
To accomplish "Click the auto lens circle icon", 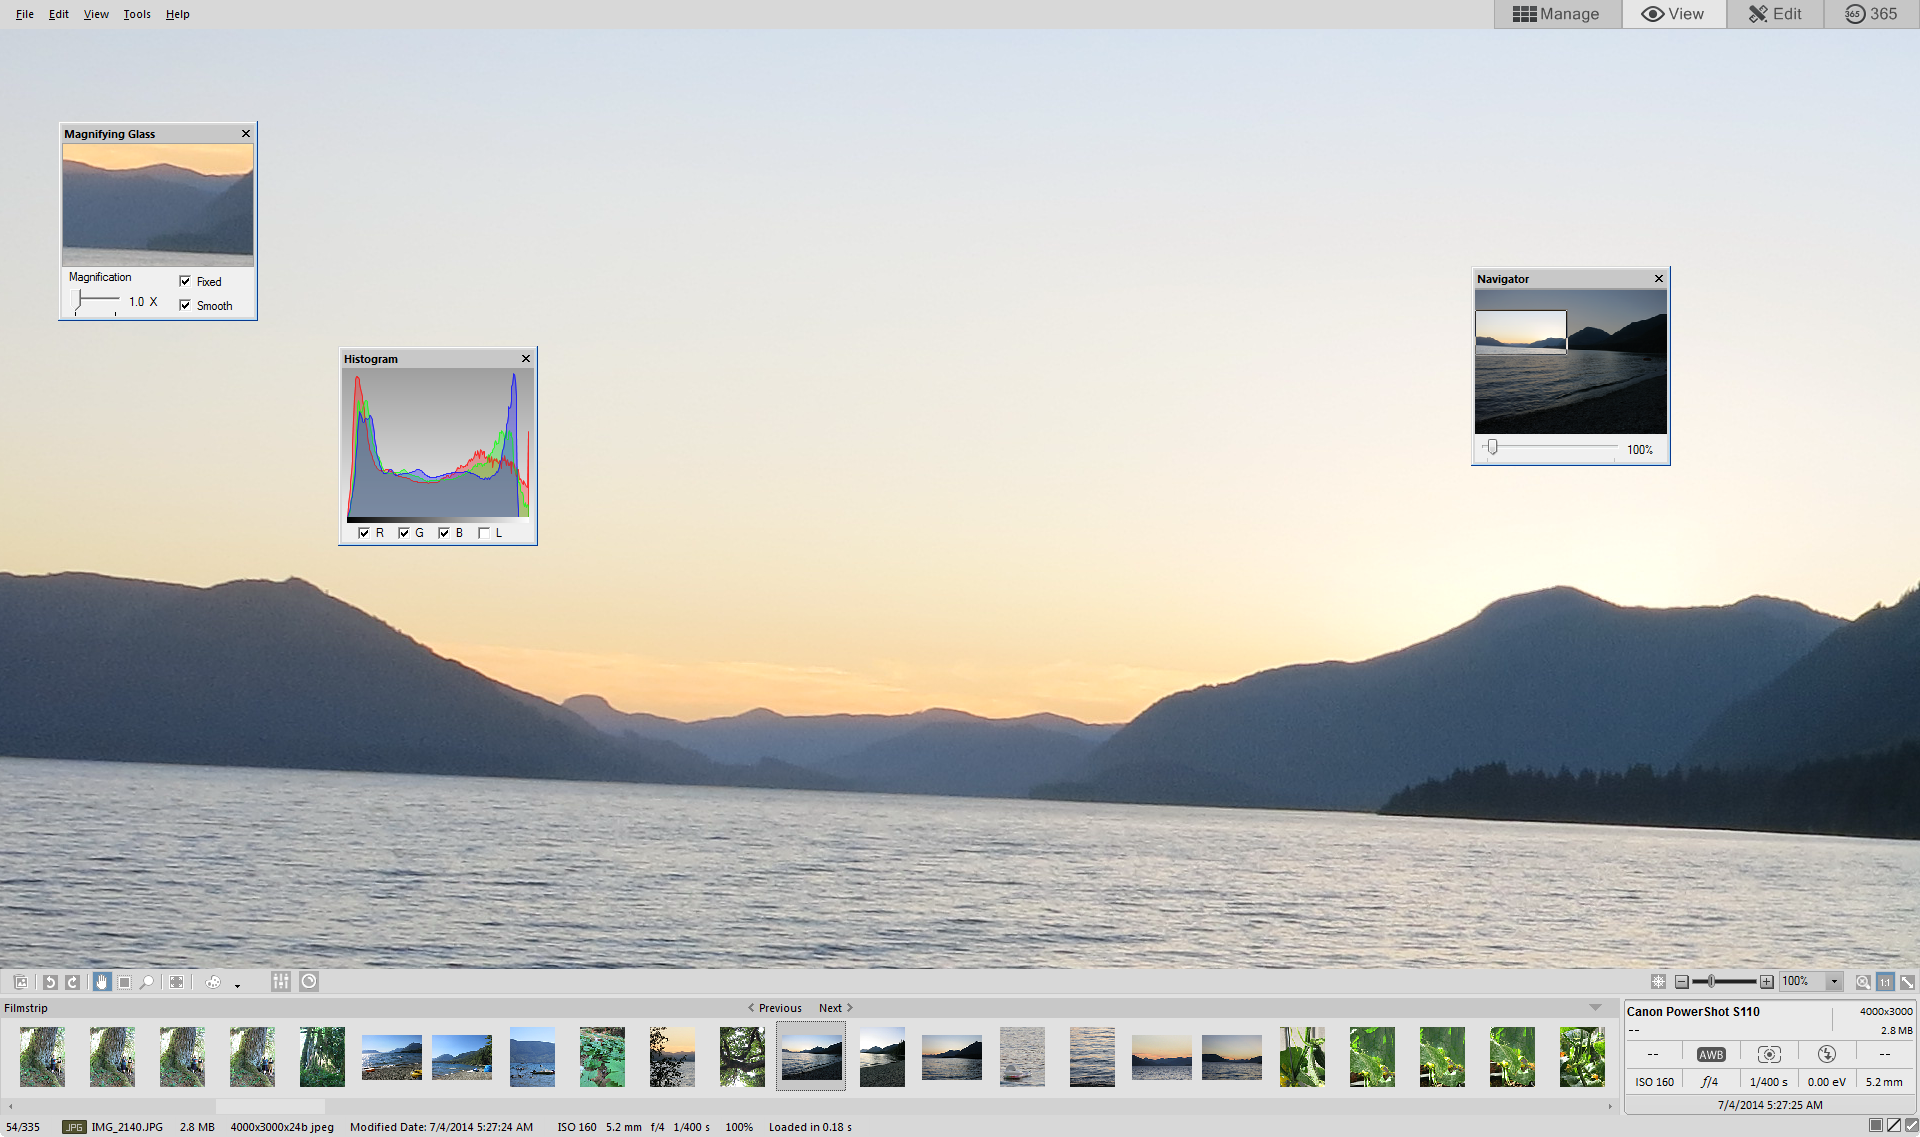I will (x=309, y=982).
